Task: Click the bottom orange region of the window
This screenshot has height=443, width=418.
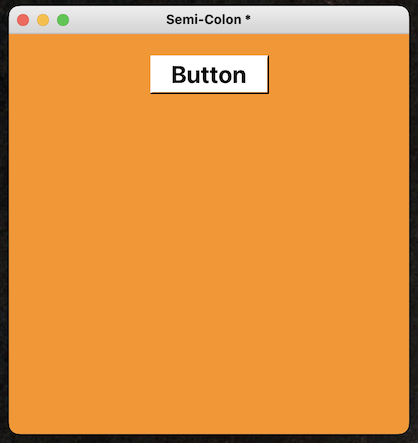Action: point(209,400)
